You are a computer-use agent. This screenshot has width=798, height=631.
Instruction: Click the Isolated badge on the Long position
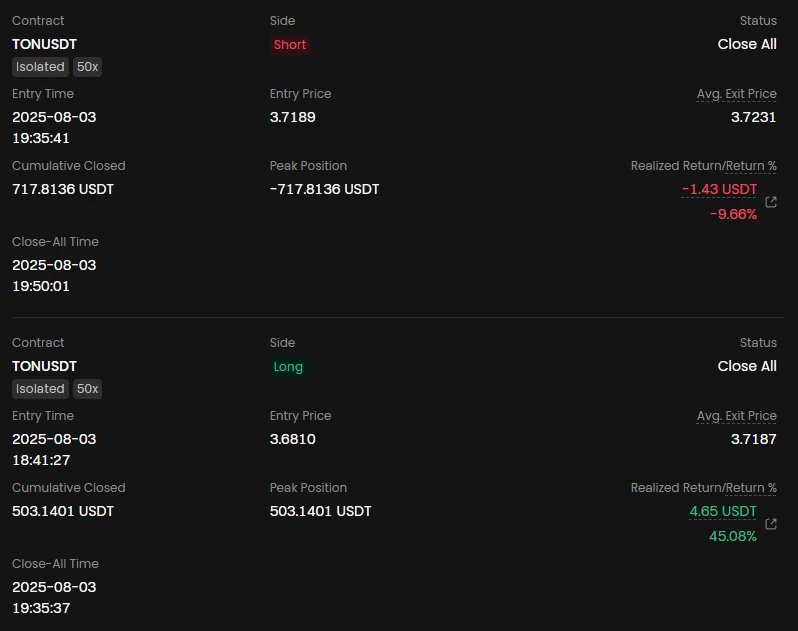(x=40, y=389)
